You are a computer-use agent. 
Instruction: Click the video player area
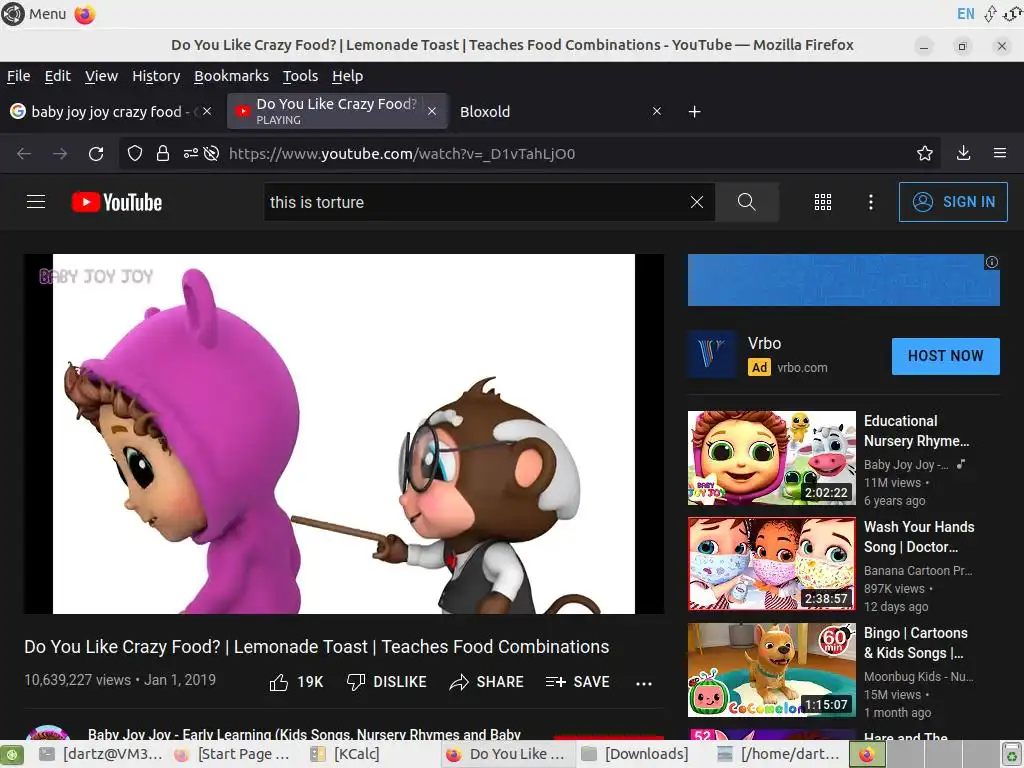coord(344,434)
